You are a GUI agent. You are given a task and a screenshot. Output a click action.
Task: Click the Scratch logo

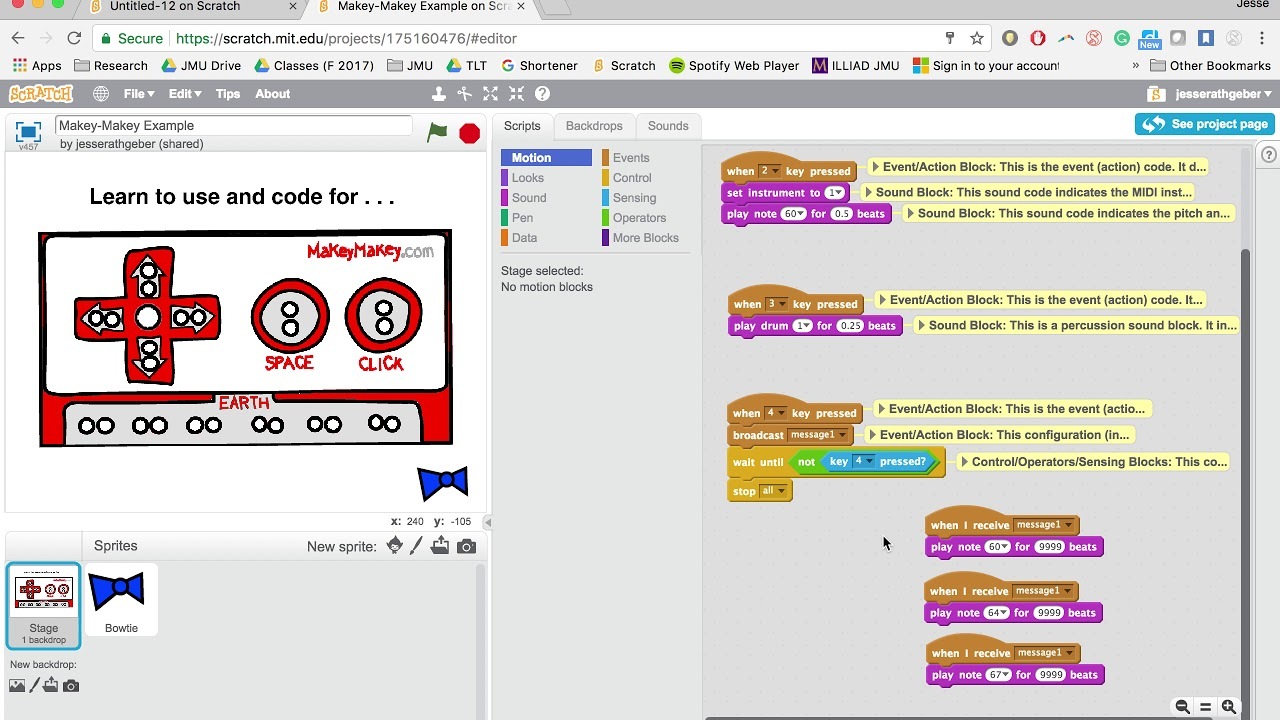[41, 94]
